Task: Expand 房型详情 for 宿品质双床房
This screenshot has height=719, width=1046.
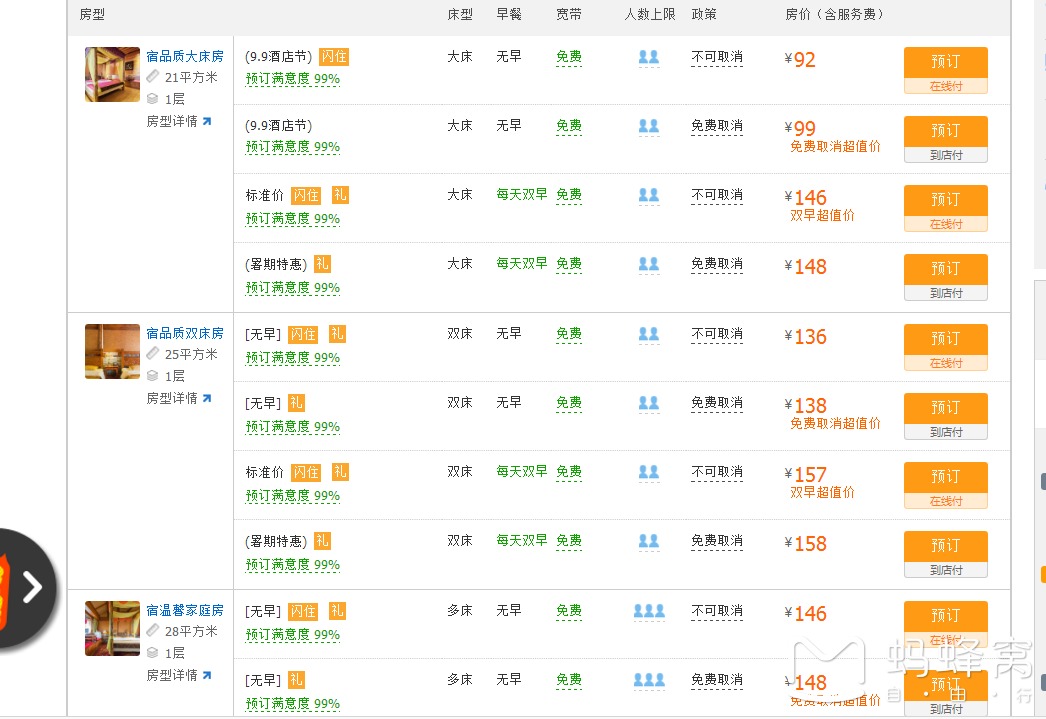Action: (179, 398)
